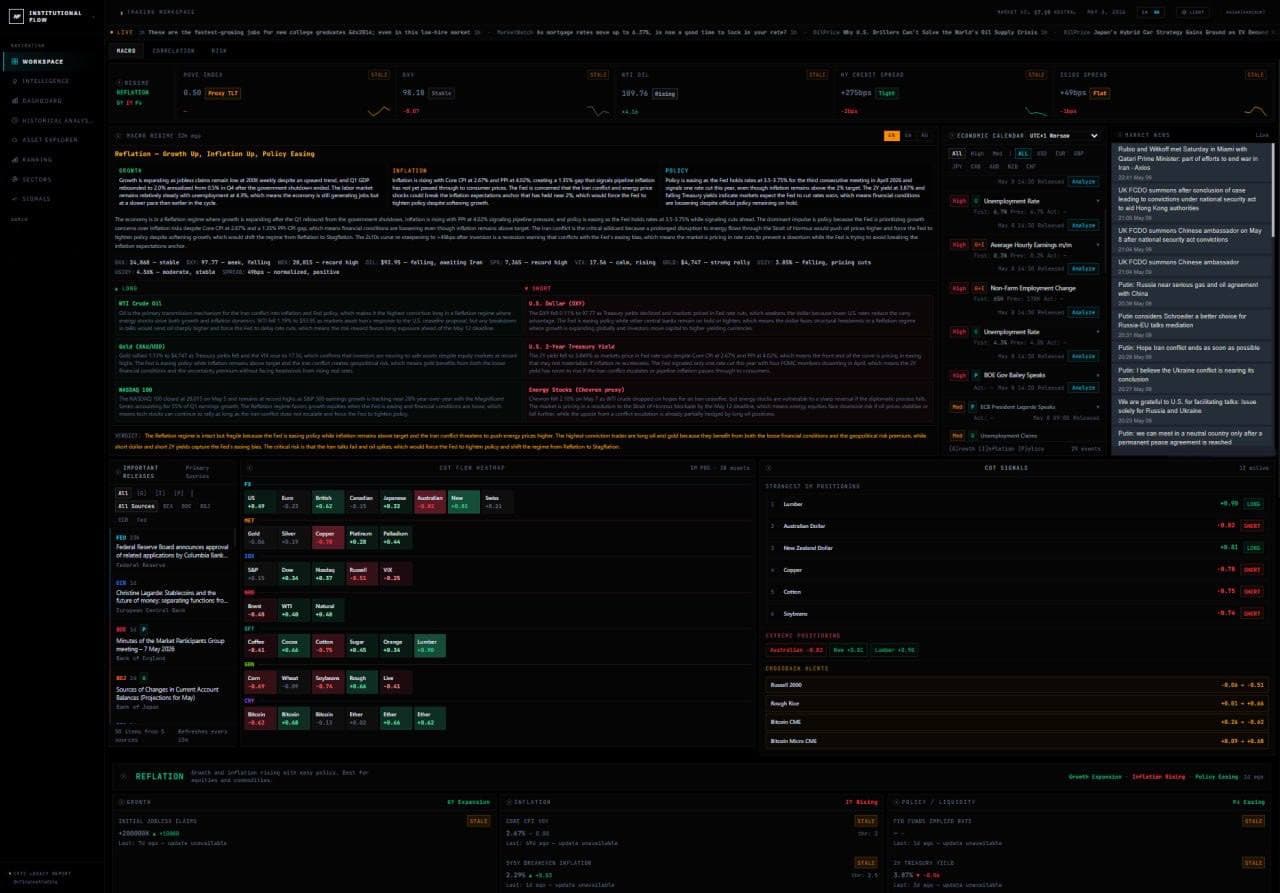
Task: Click the Macro Regime panel header icon
Action: point(118,135)
